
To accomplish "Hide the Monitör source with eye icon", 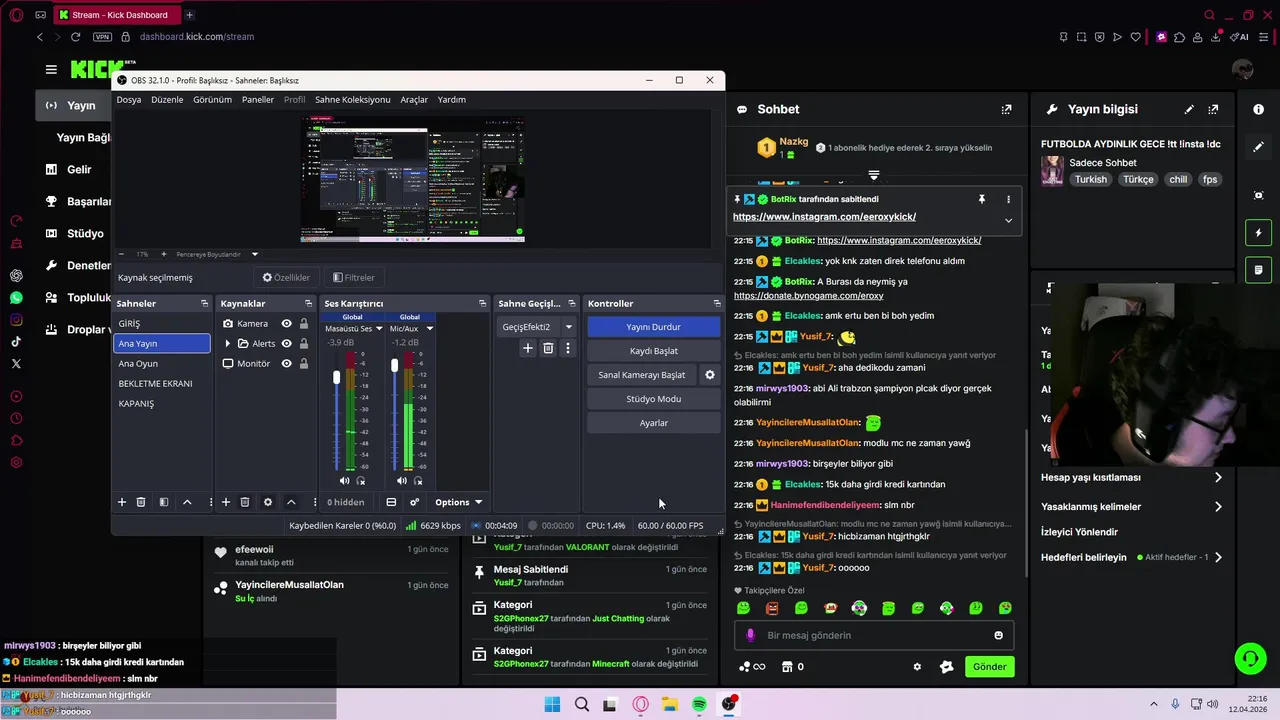I will tap(287, 363).
